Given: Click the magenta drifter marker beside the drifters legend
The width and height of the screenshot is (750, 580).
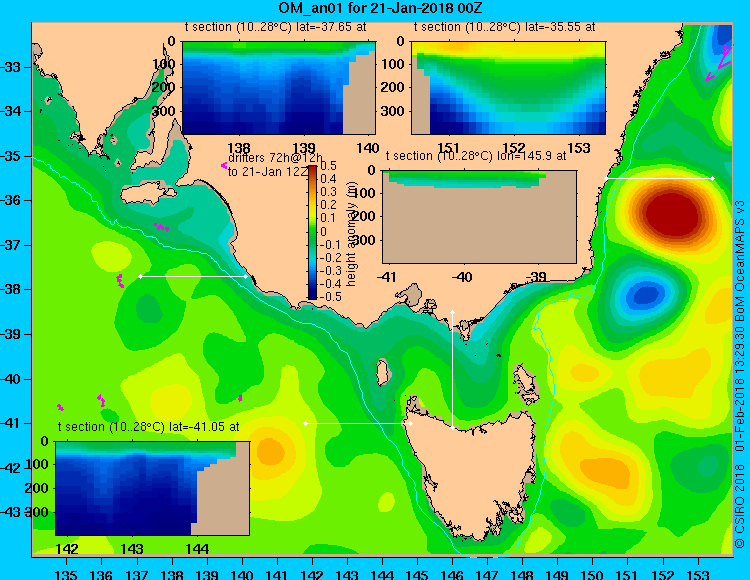Looking at the screenshot, I should point(224,165).
